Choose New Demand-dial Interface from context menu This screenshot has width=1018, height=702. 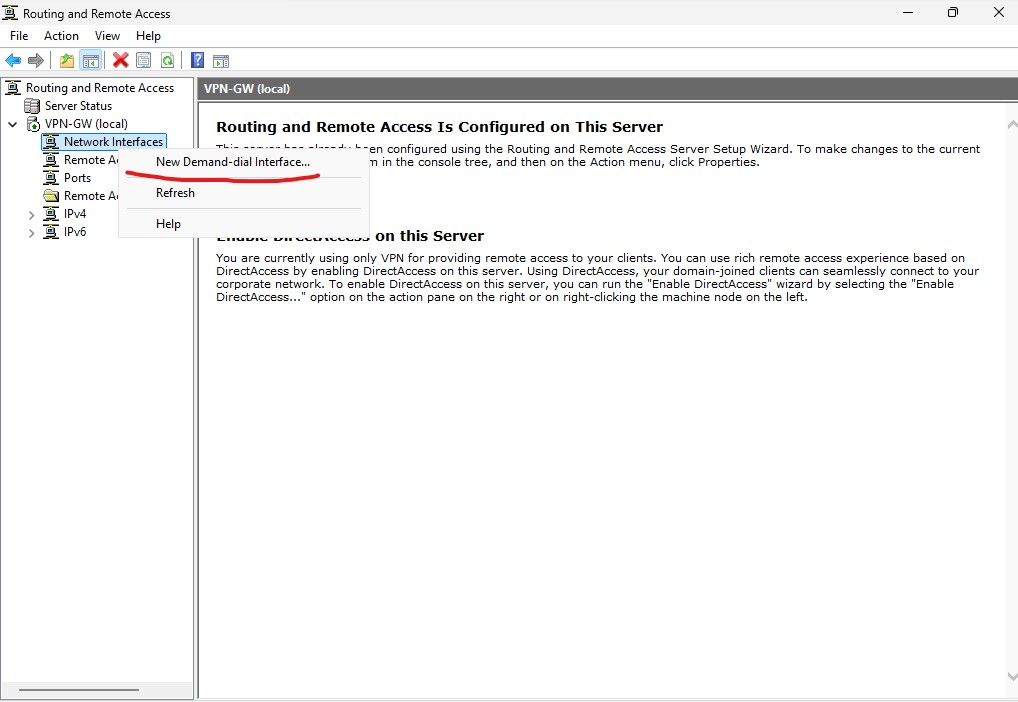coord(233,162)
